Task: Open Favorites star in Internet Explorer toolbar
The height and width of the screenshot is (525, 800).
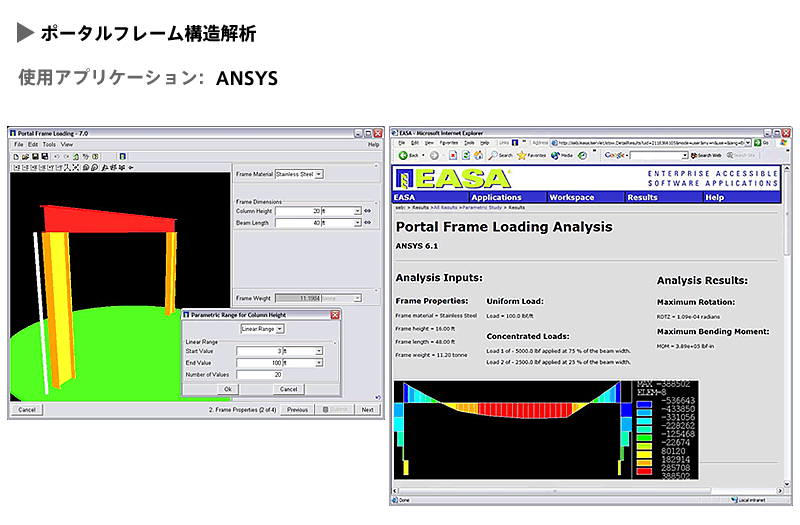Action: click(531, 155)
